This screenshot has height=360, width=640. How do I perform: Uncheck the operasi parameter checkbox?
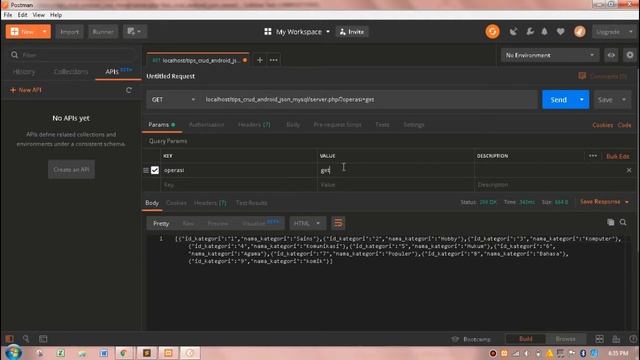(x=155, y=170)
